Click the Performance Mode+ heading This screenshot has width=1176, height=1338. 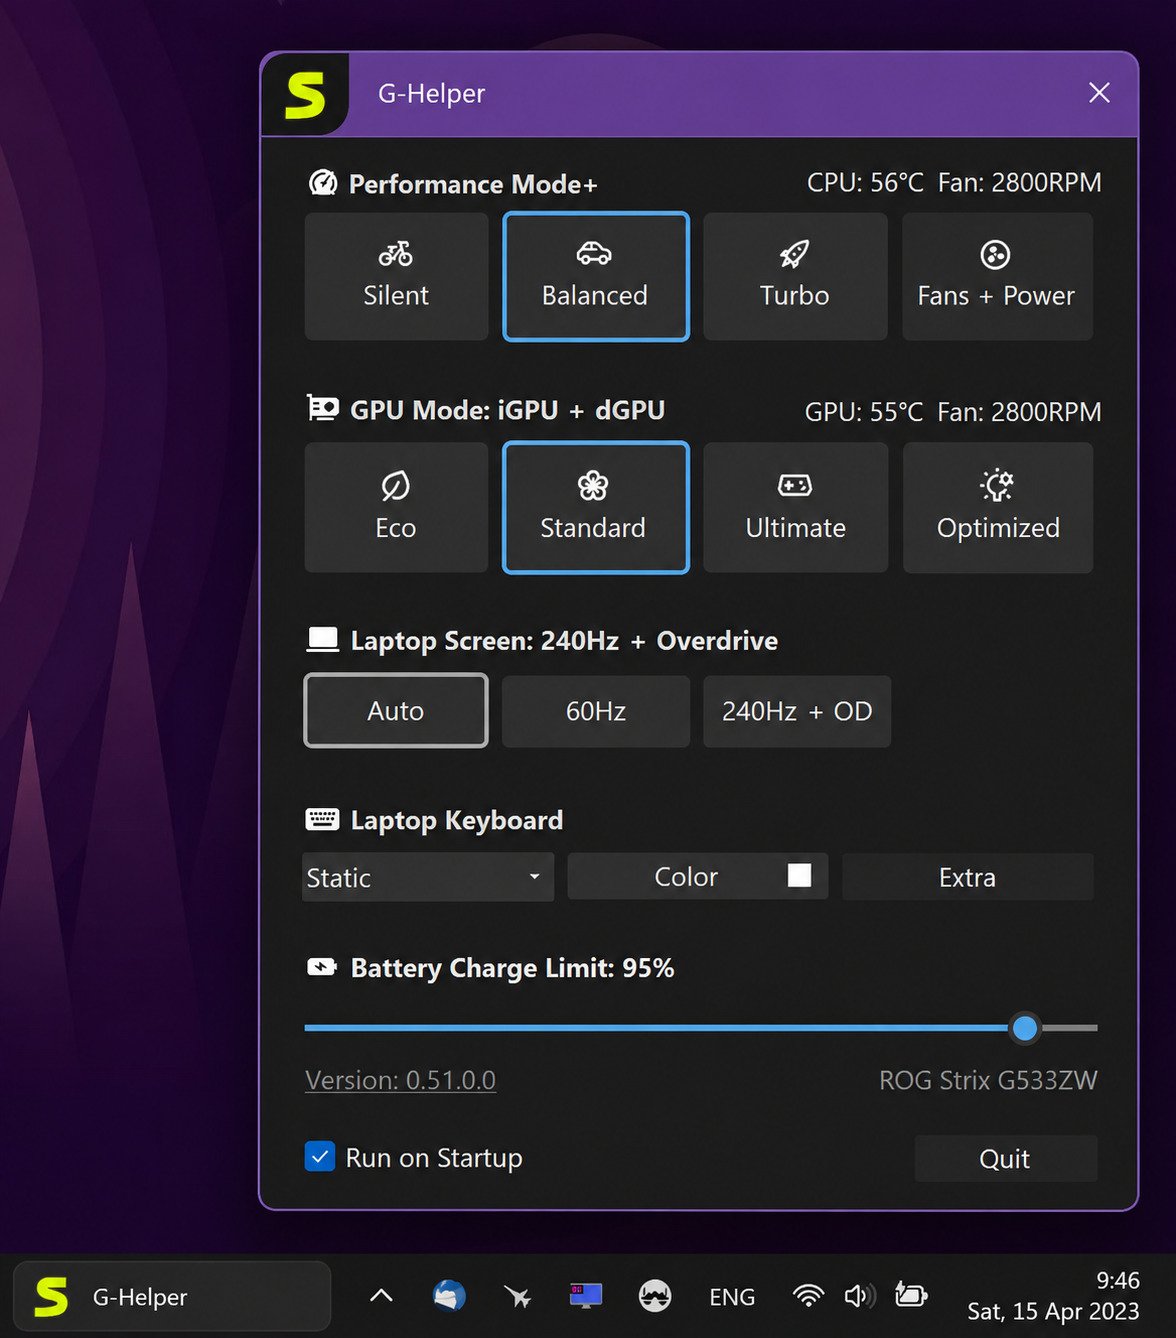point(473,184)
